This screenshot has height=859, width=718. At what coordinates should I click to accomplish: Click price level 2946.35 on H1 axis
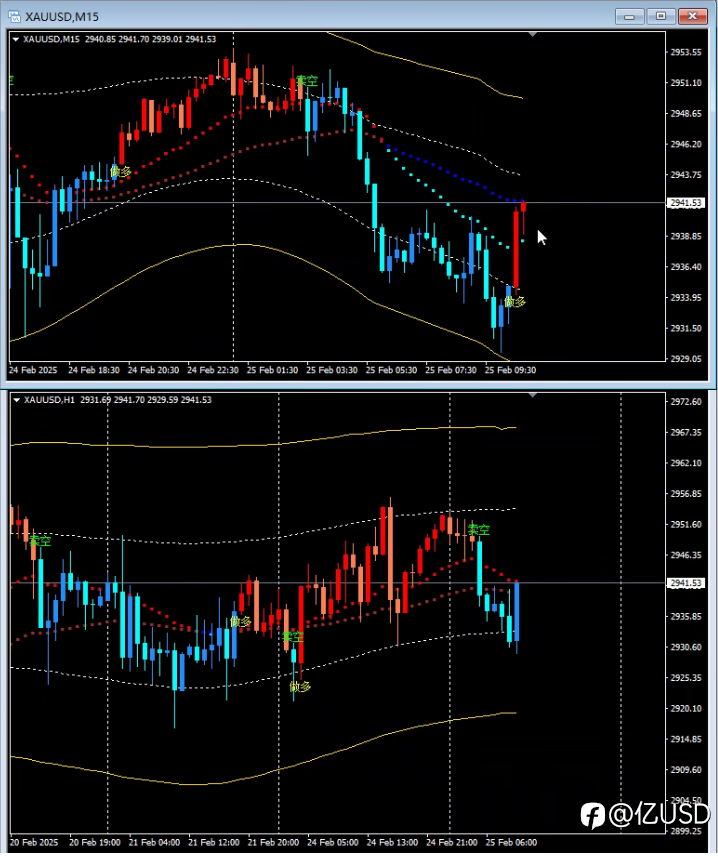(686, 555)
